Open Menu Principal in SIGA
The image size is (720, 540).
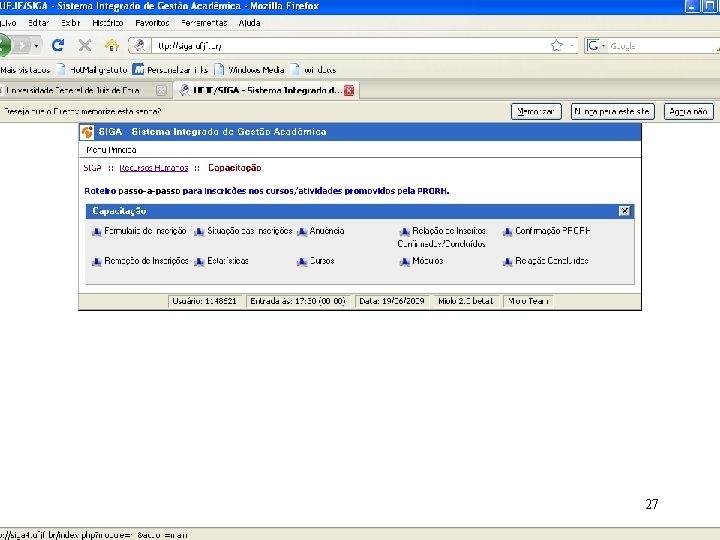click(111, 150)
